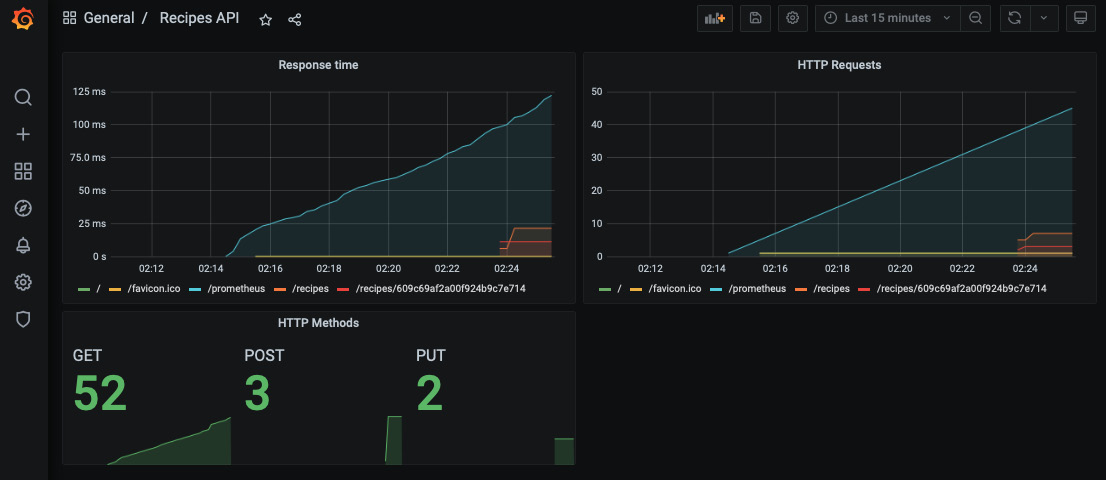Click the POST stat value 3
The height and width of the screenshot is (480, 1106).
point(257,393)
